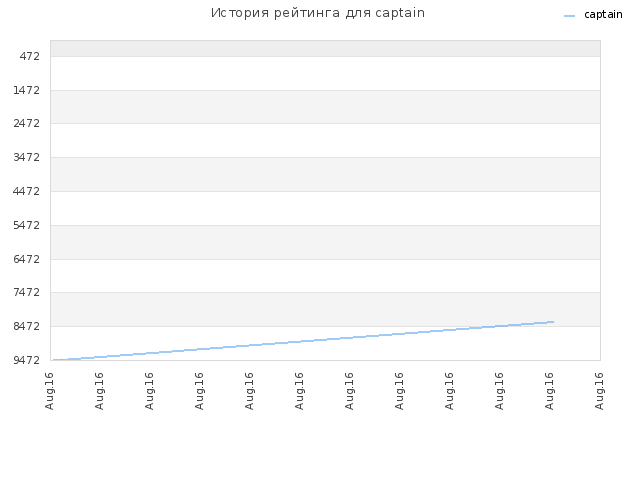
Task: Click the 8472 y-axis tick label
Action: click(27, 326)
